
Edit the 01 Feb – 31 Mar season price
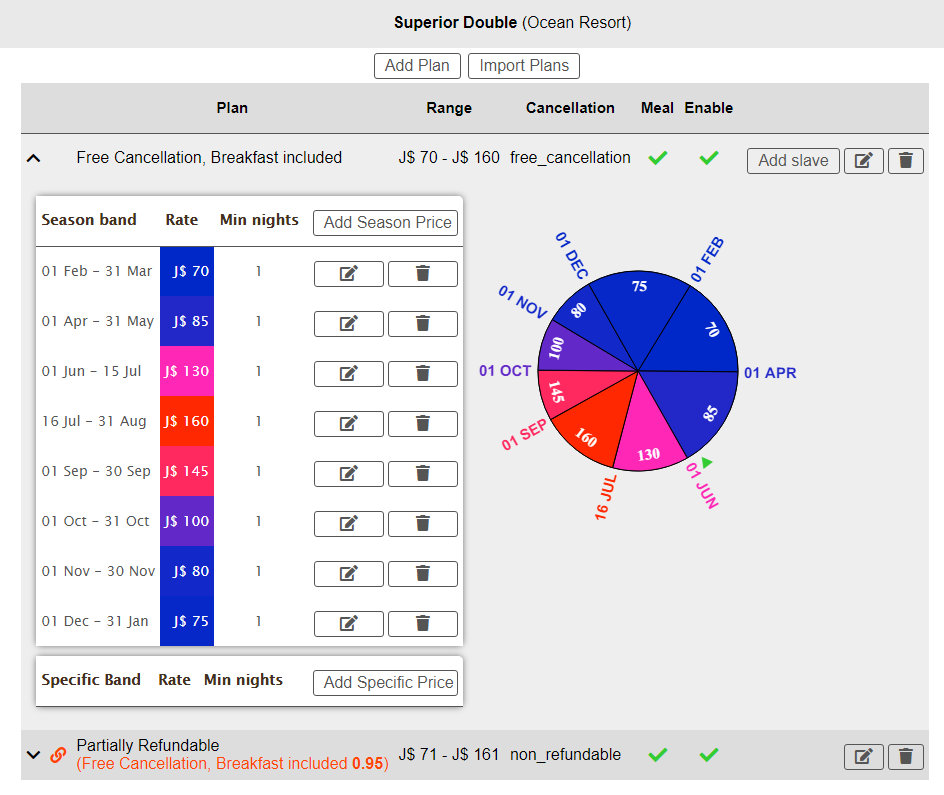349,274
